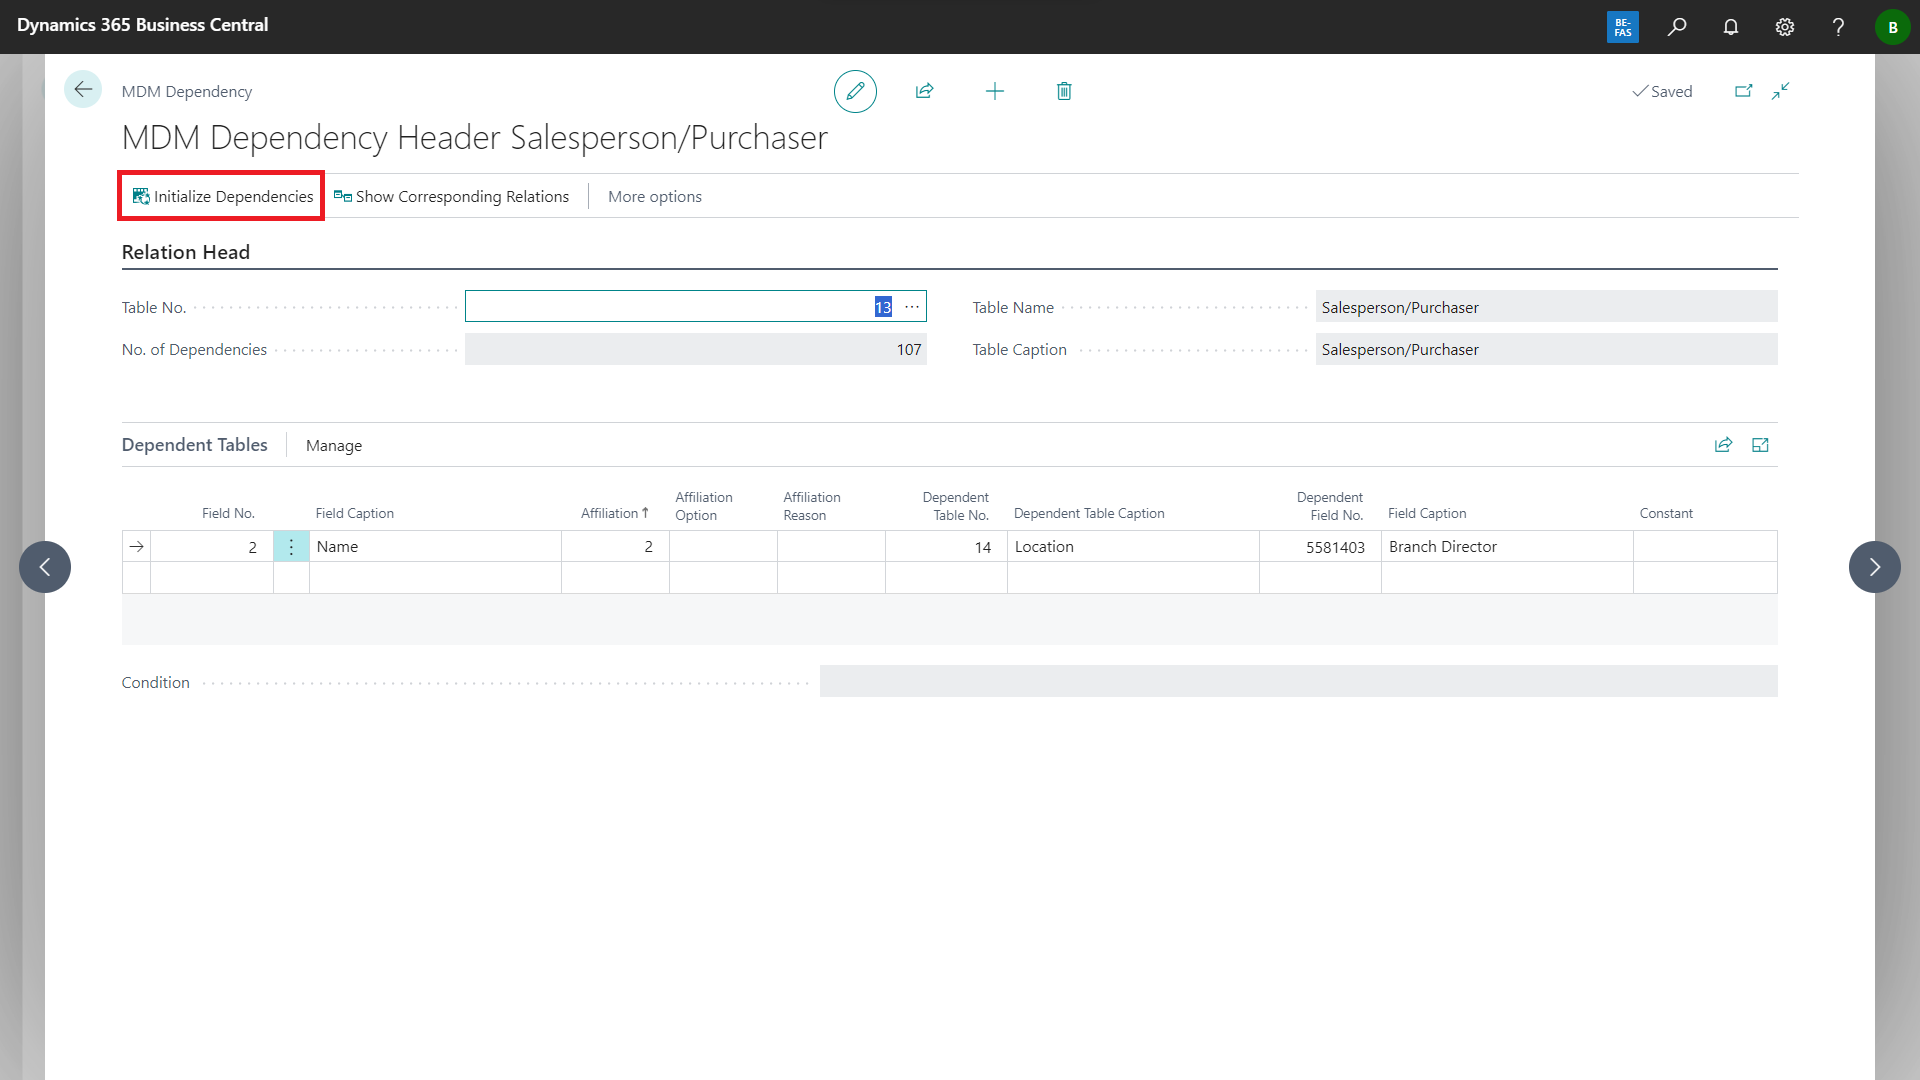
Task: Click Affiliation Option column header
Action: click(704, 506)
